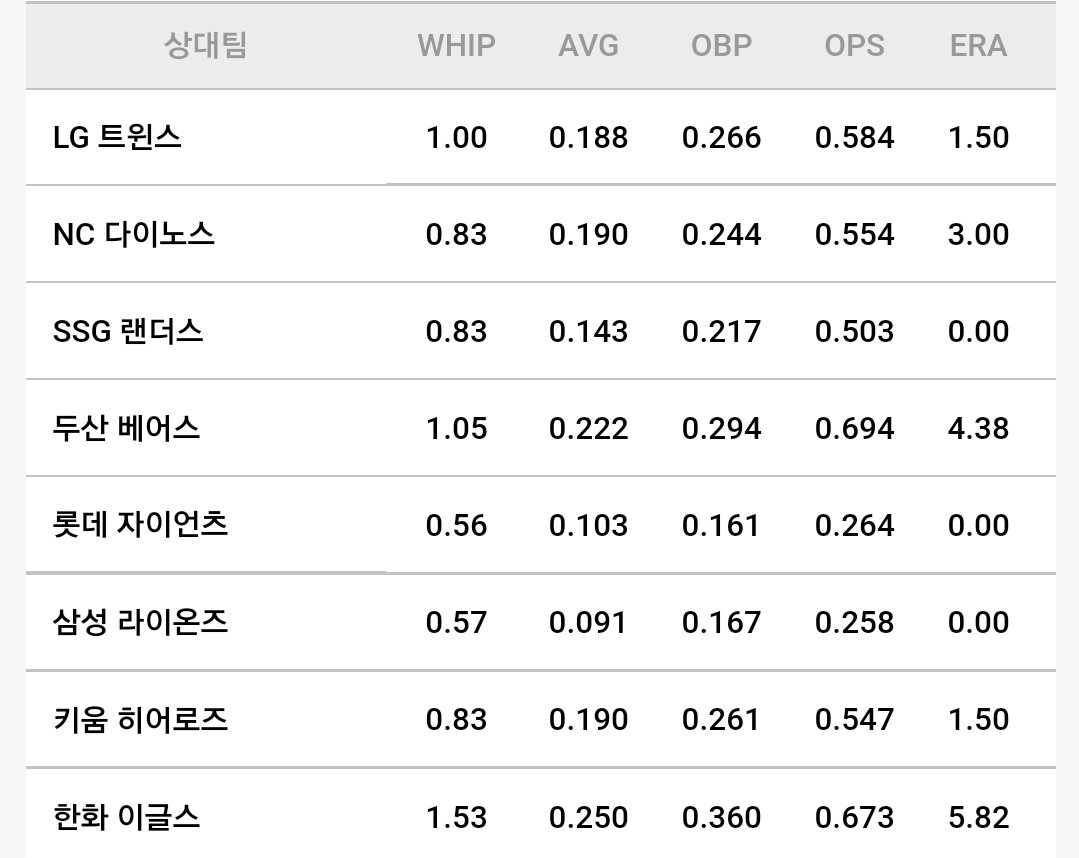This screenshot has width=1079, height=858.
Task: Select the 5.82 ERA value for 한화
Action: (978, 817)
